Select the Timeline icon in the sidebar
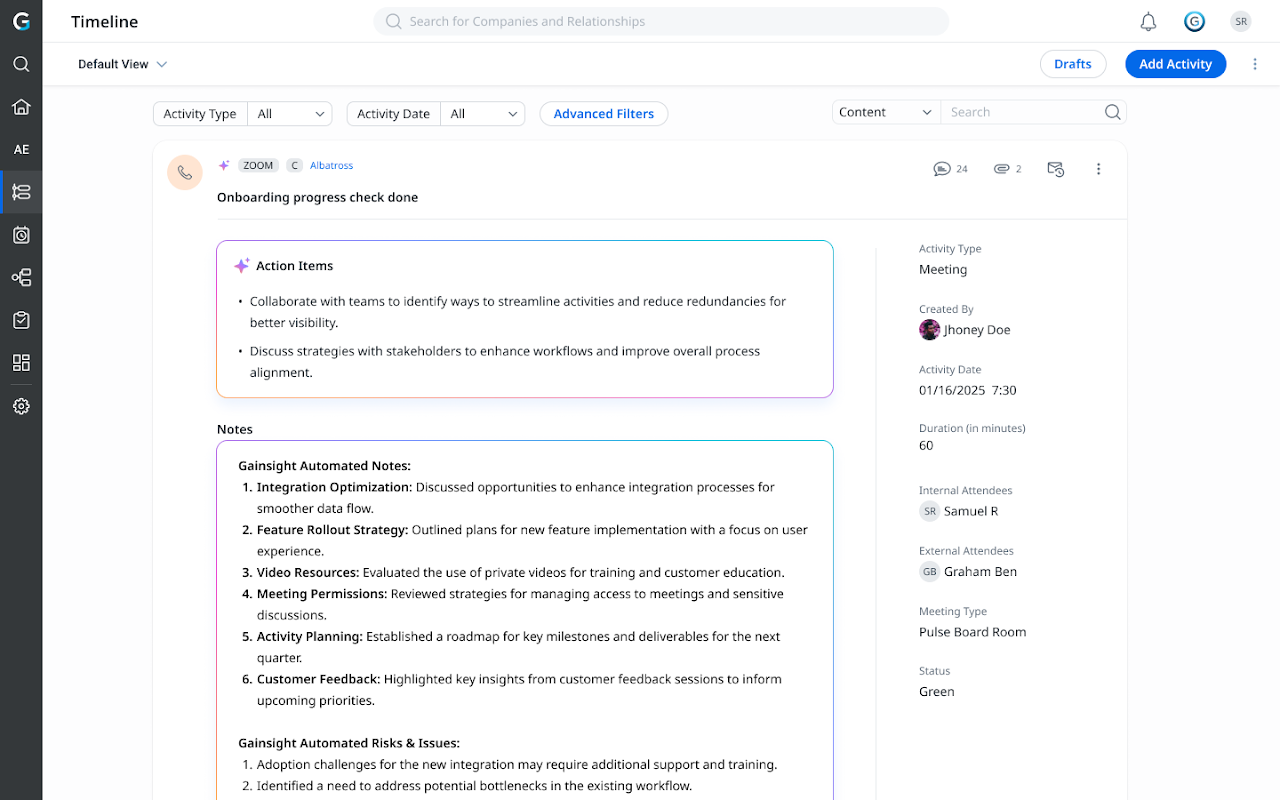This screenshot has width=1280, height=800. [x=21, y=192]
